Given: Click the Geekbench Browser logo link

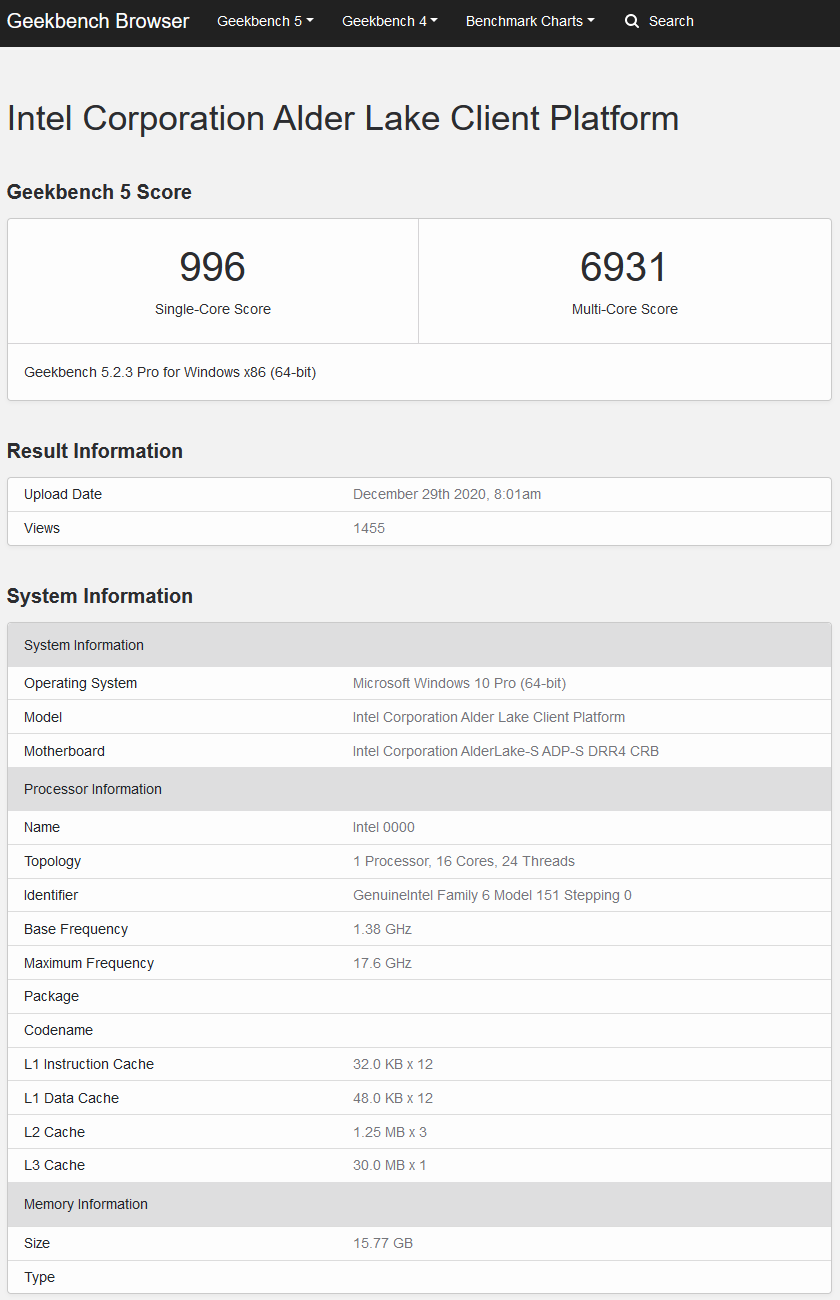Looking at the screenshot, I should [x=98, y=21].
